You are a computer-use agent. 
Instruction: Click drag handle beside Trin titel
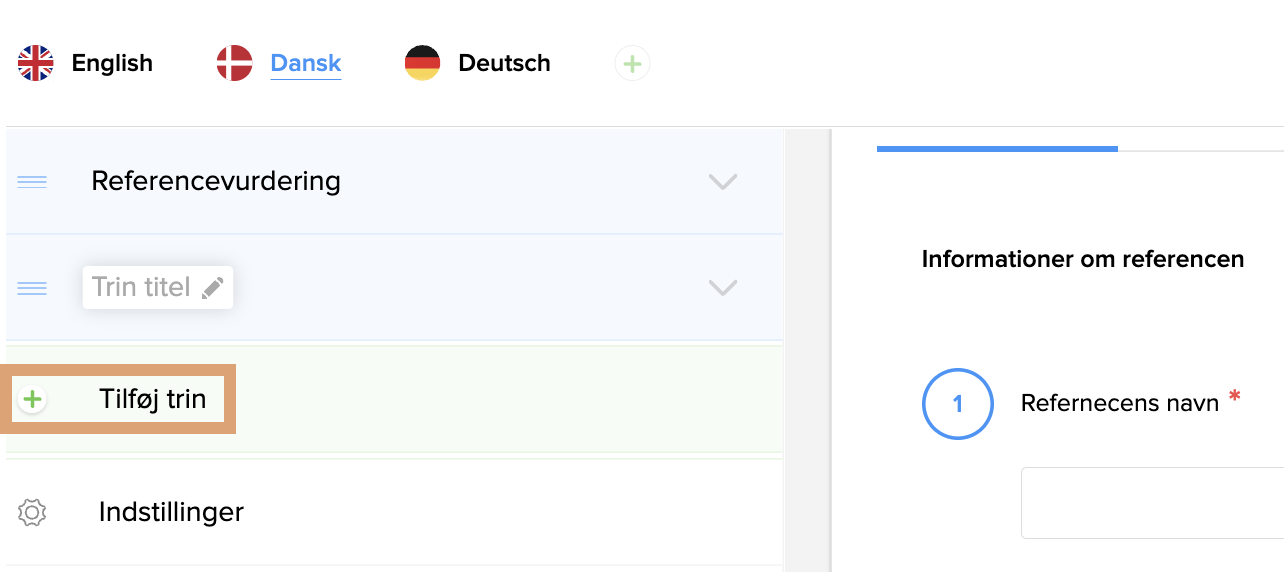coord(32,288)
